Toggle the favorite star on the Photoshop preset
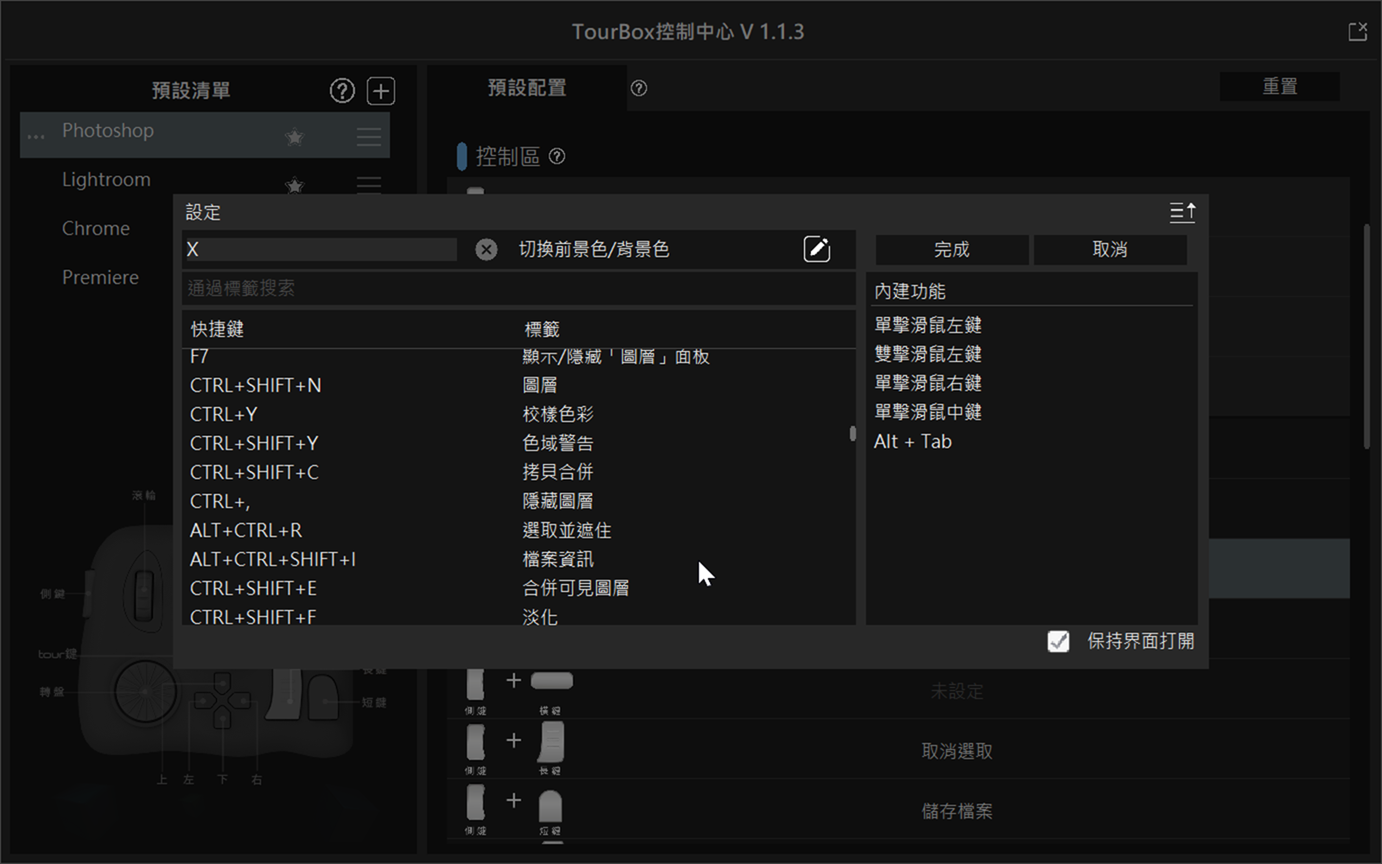The width and height of the screenshot is (1382, 864). coord(294,135)
